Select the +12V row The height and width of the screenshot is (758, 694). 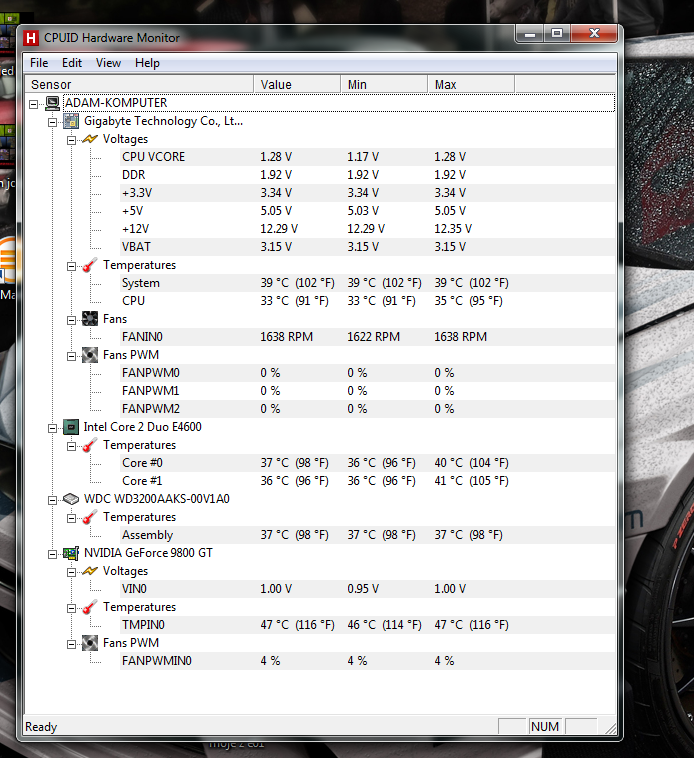367,229
